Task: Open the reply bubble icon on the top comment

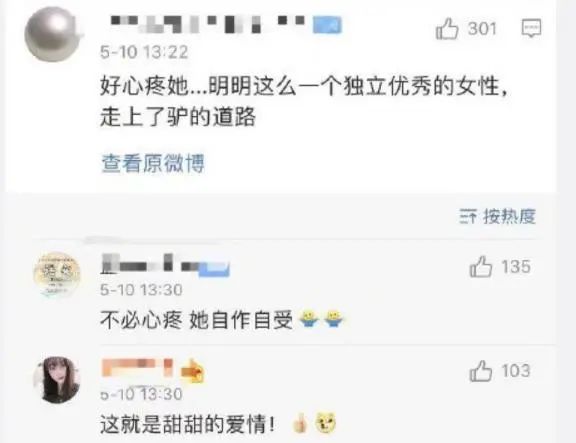Action: coord(532,28)
